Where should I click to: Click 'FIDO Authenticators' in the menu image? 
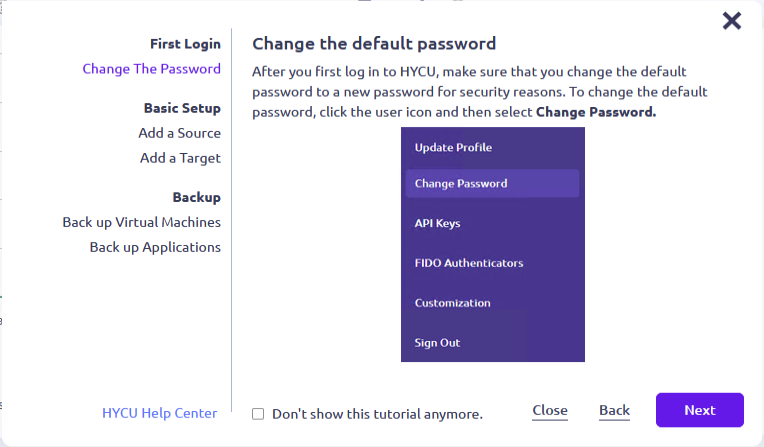point(469,263)
